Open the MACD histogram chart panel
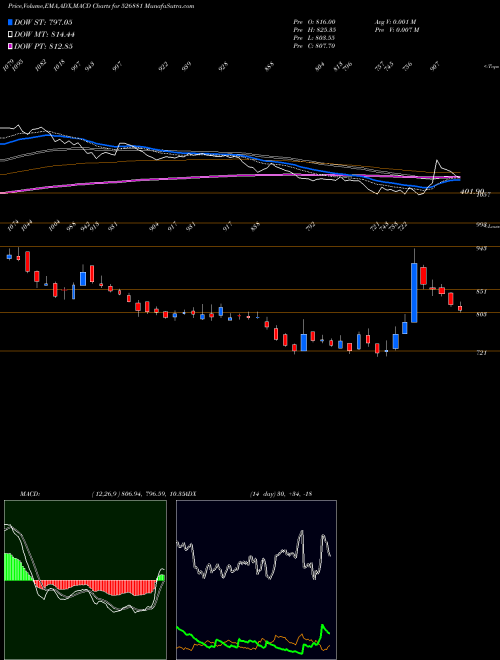This screenshot has width=500, height=660. coord(85,580)
